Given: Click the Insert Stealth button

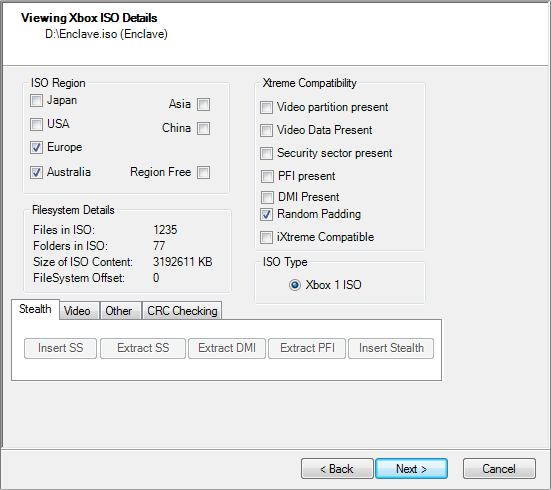Looking at the screenshot, I should tap(391, 348).
